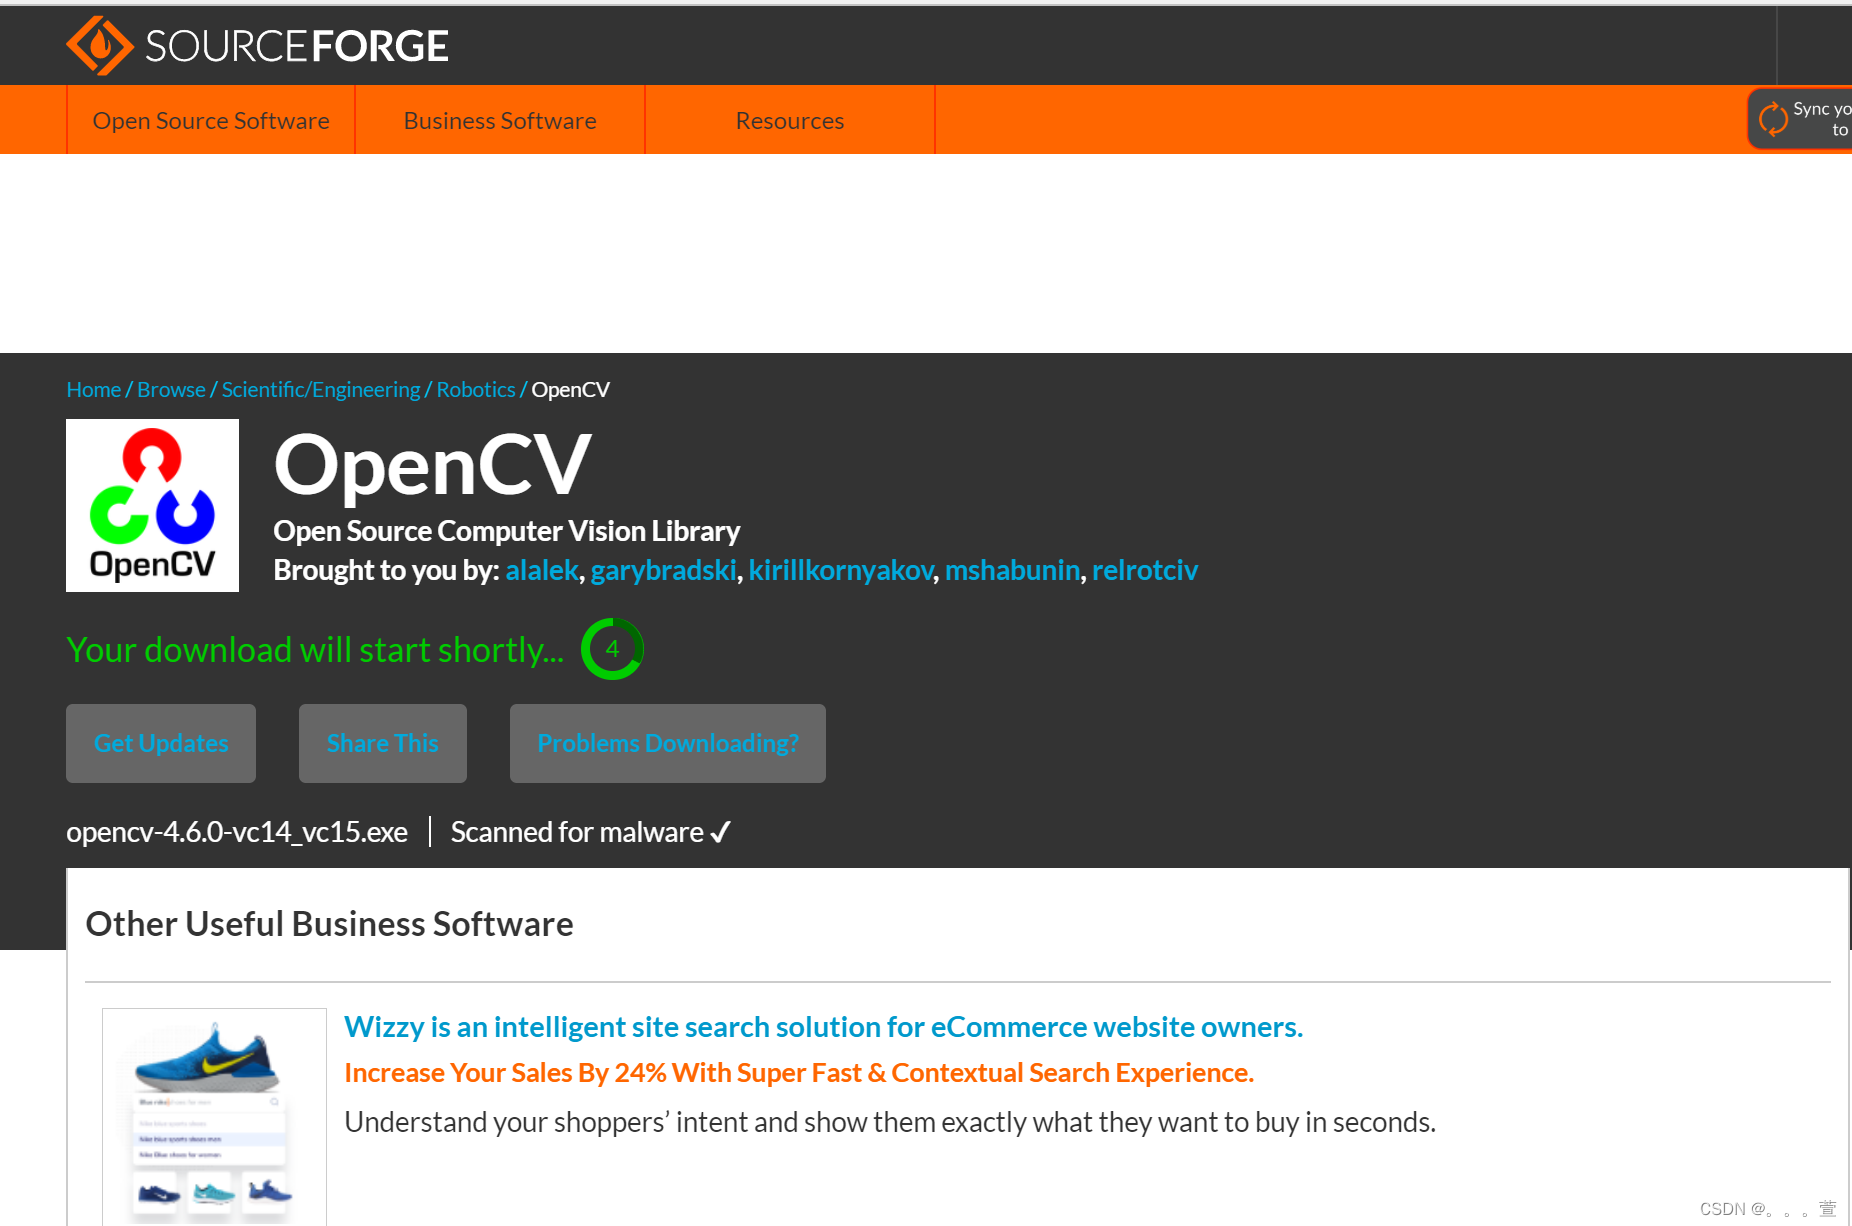The width and height of the screenshot is (1852, 1226).
Task: Open the Scientific/Engineering category link
Action: pyautogui.click(x=320, y=389)
